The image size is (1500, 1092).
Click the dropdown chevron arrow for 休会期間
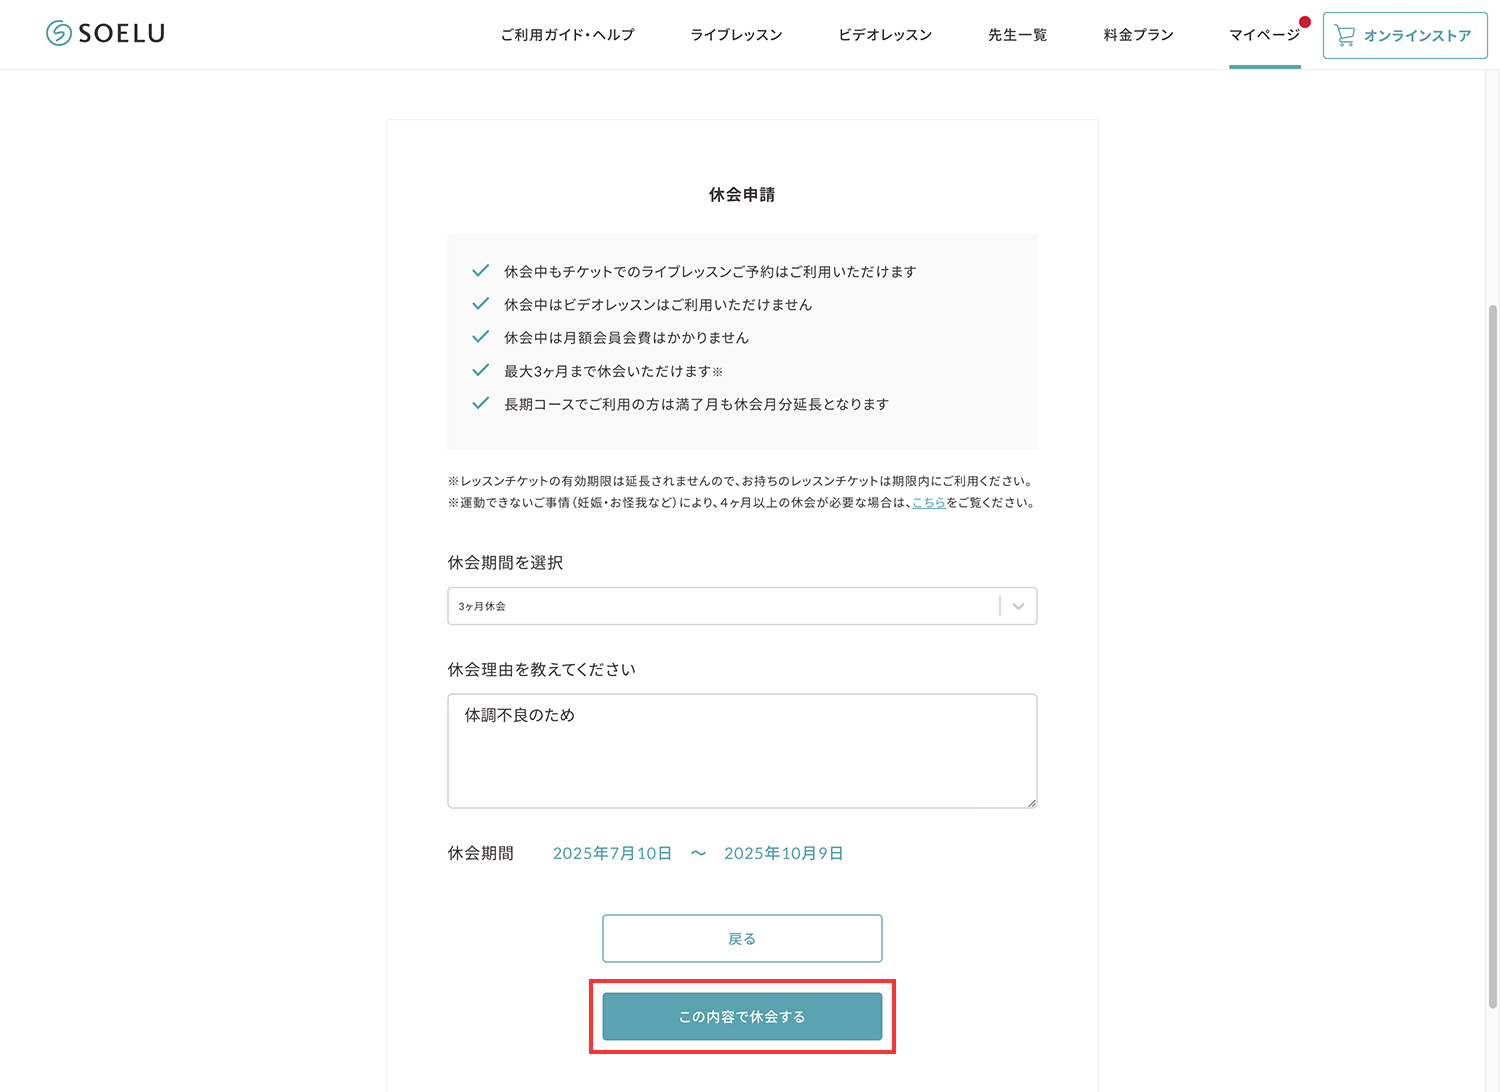[1018, 606]
